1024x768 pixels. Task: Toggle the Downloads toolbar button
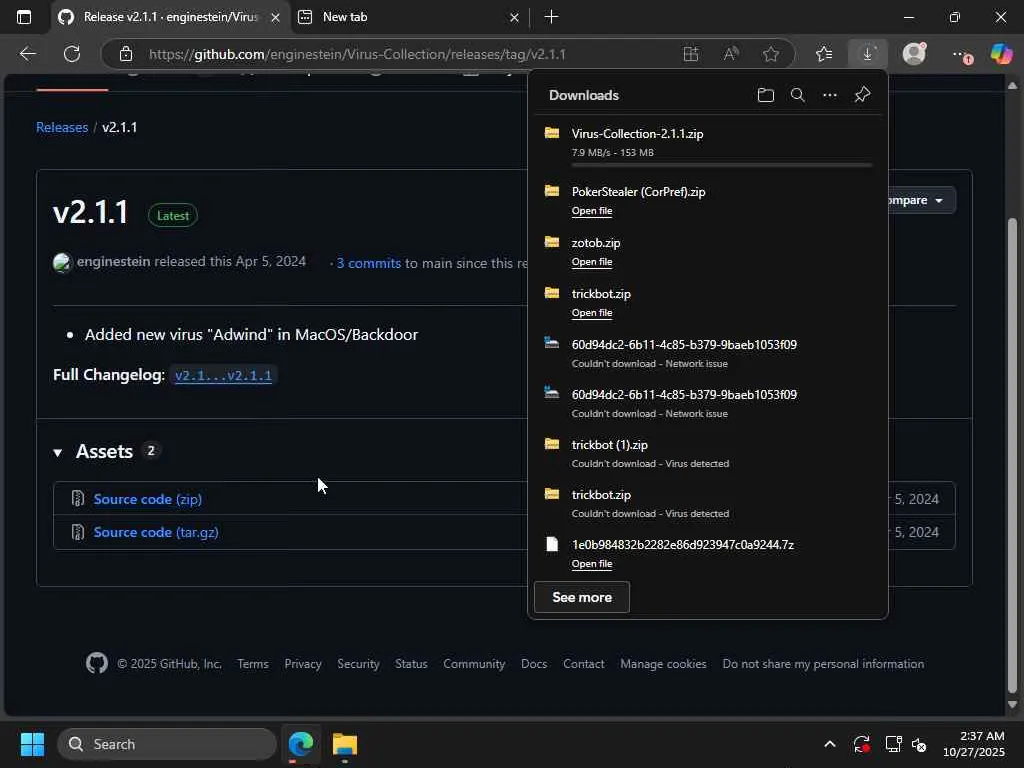pyautogui.click(x=867, y=54)
